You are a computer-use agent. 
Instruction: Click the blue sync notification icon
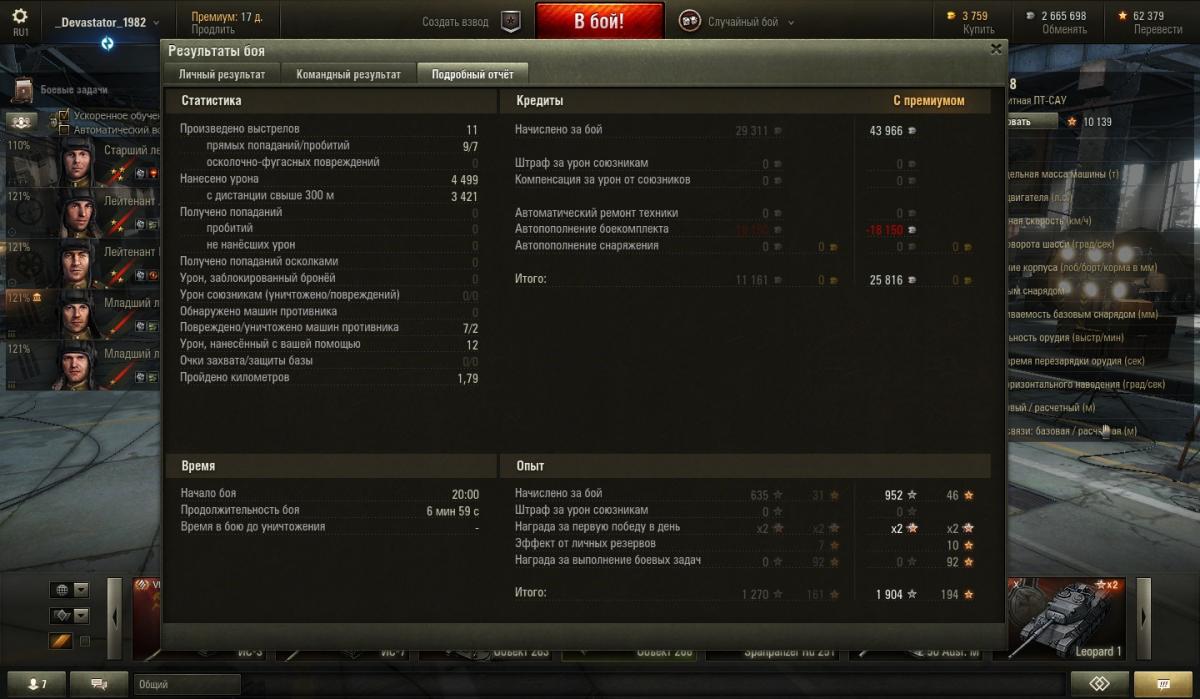[107, 43]
